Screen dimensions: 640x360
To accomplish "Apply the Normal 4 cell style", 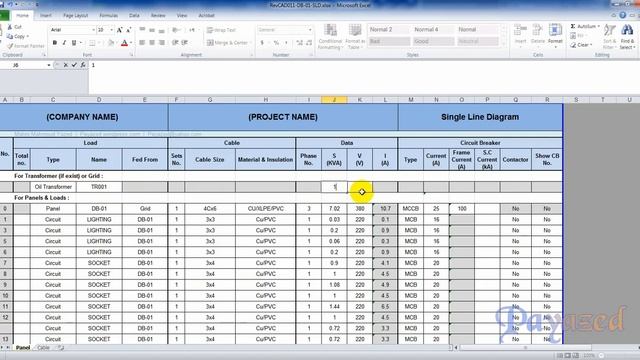I will pos(433,29).
